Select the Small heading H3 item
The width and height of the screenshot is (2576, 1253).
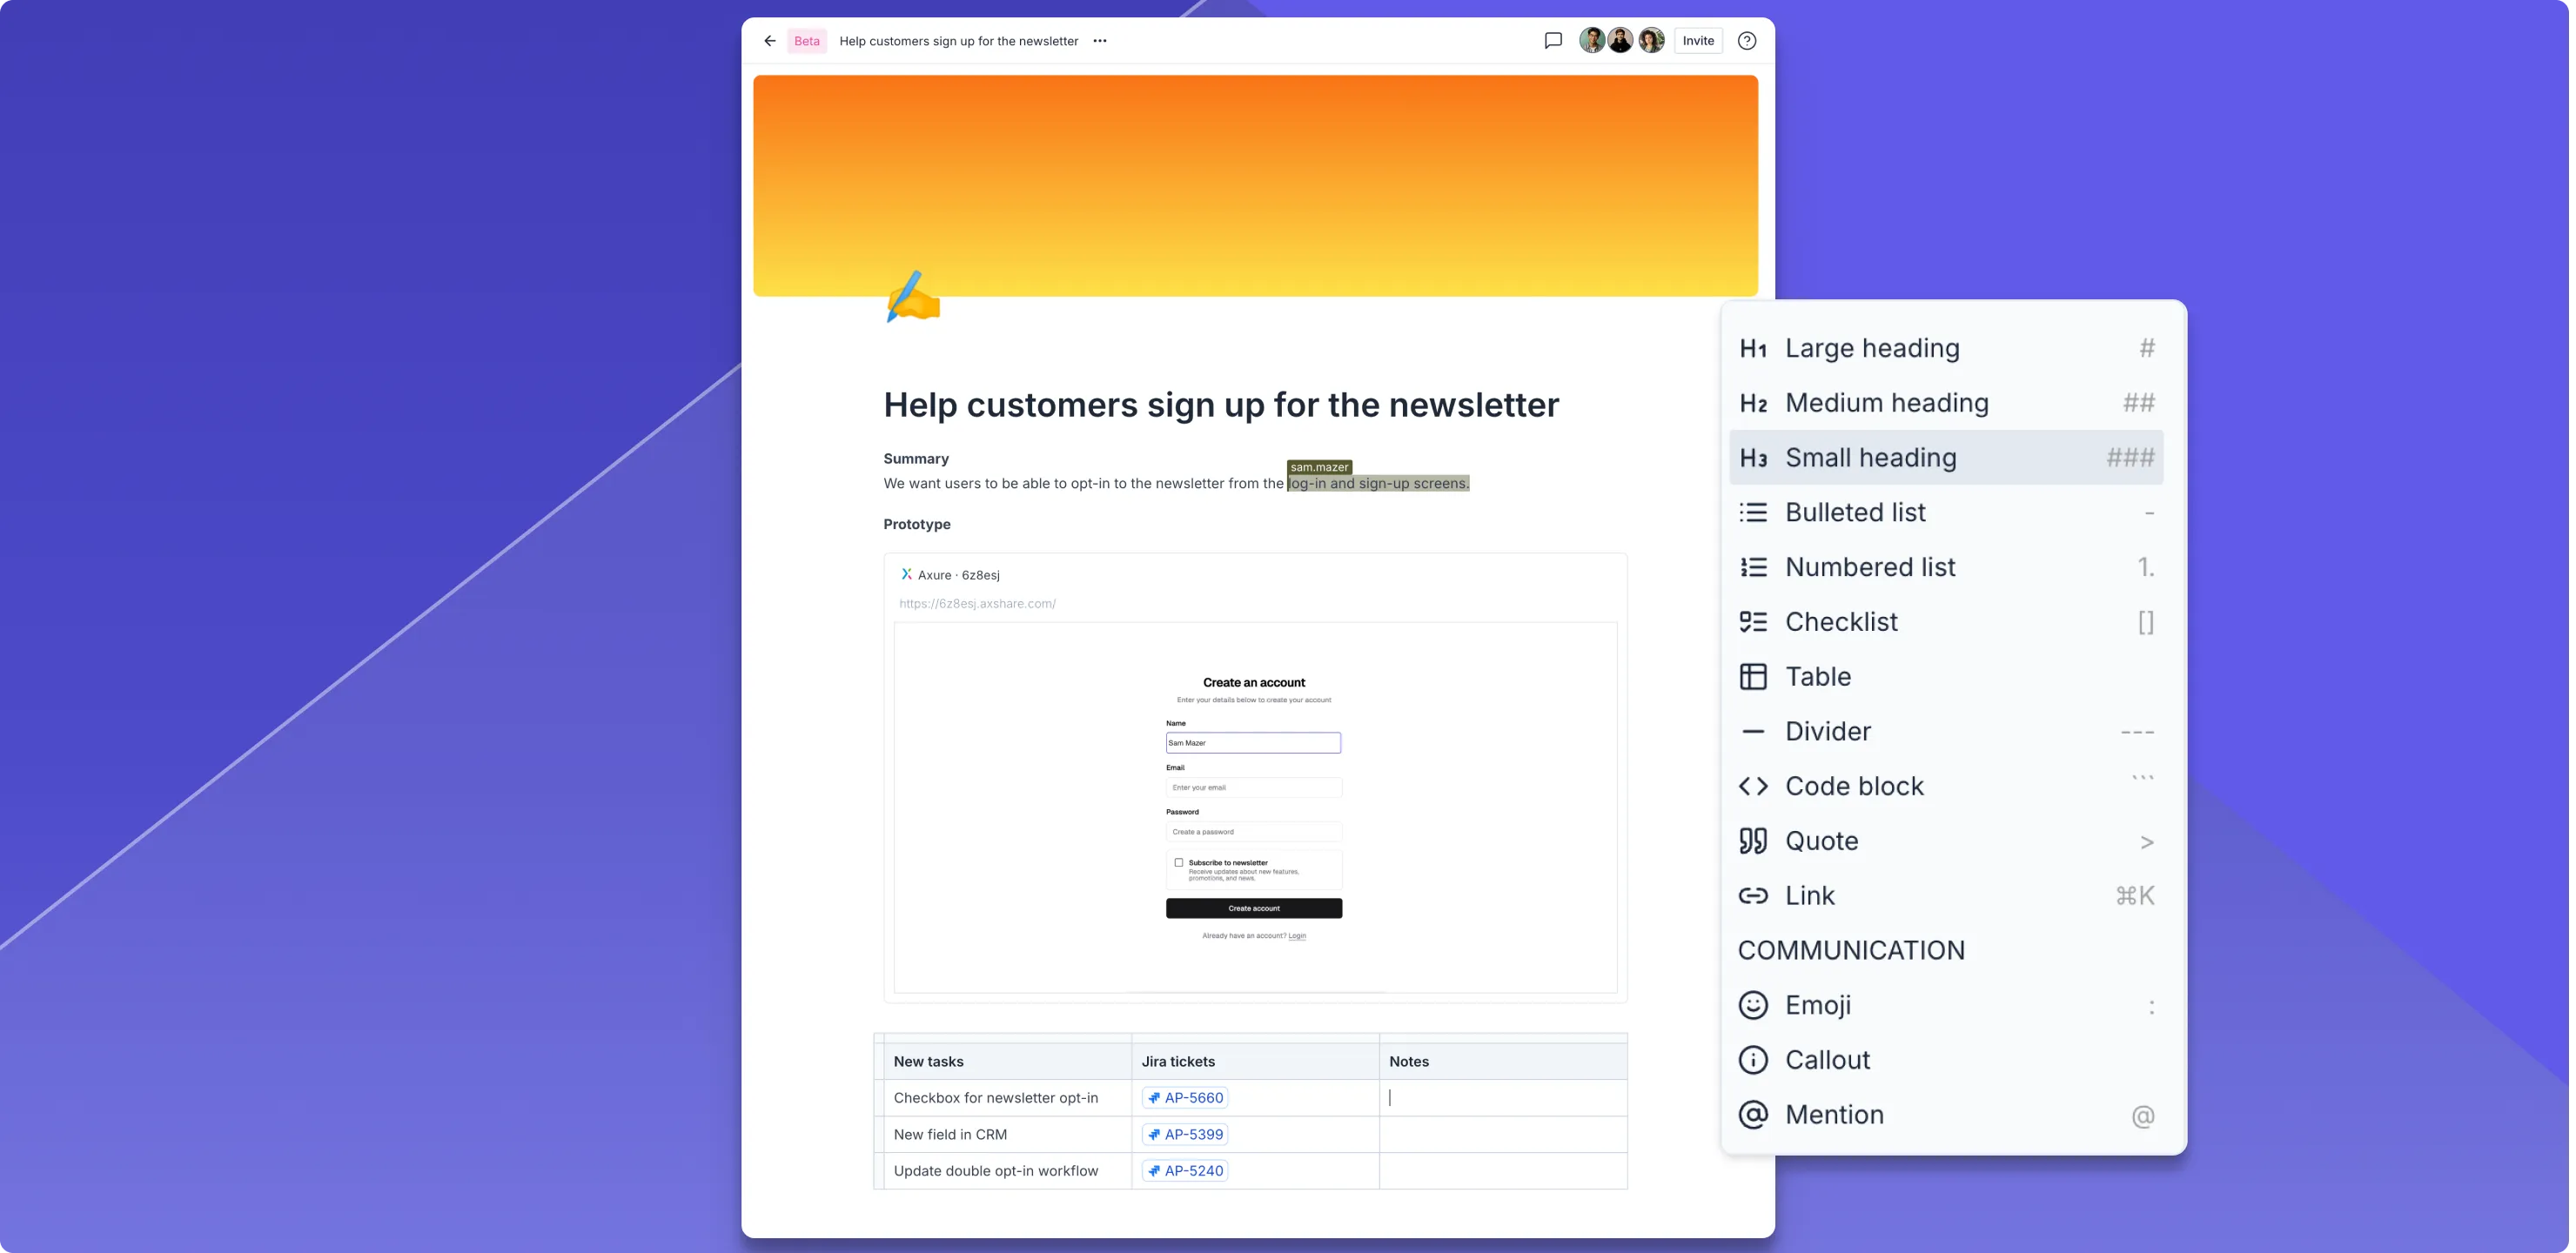click(x=1870, y=458)
